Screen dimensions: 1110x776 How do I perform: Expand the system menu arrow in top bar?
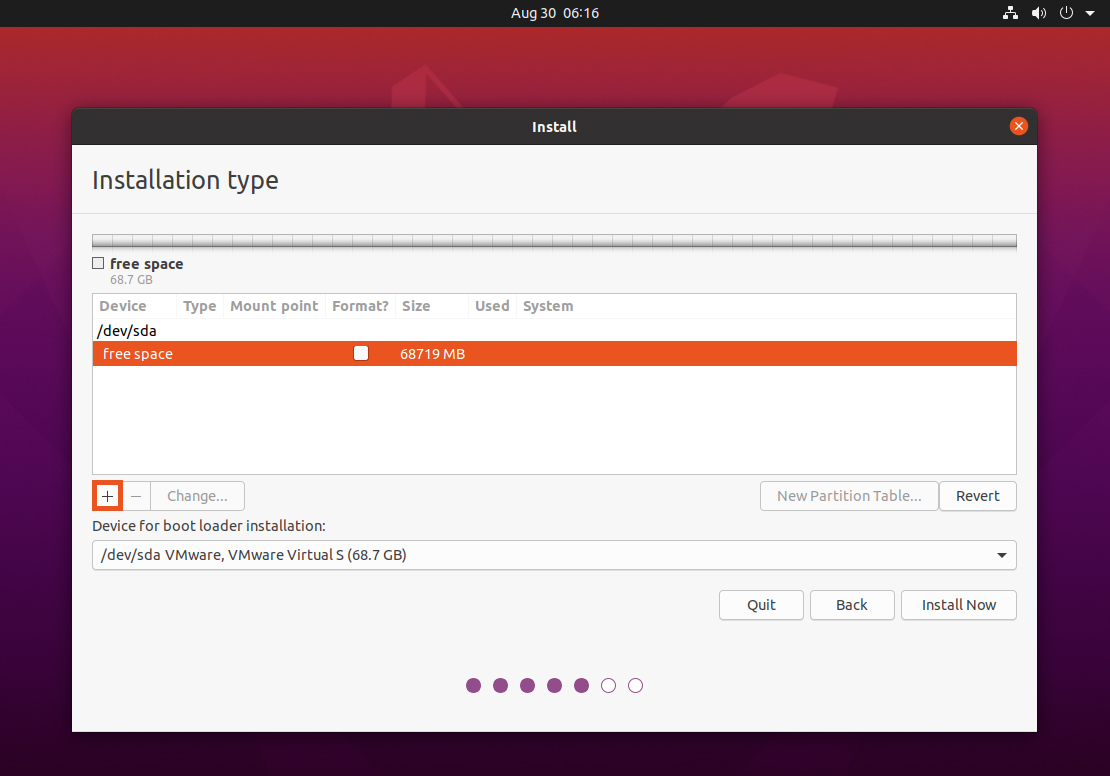point(1090,13)
